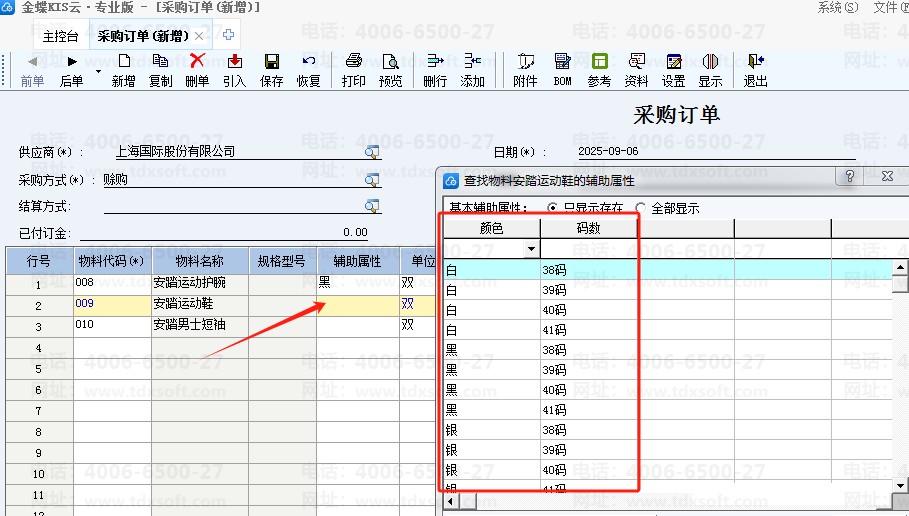This screenshot has height=516, width=909.
Task: Expand the 颜色 column filter dropdown
Action: [x=530, y=249]
